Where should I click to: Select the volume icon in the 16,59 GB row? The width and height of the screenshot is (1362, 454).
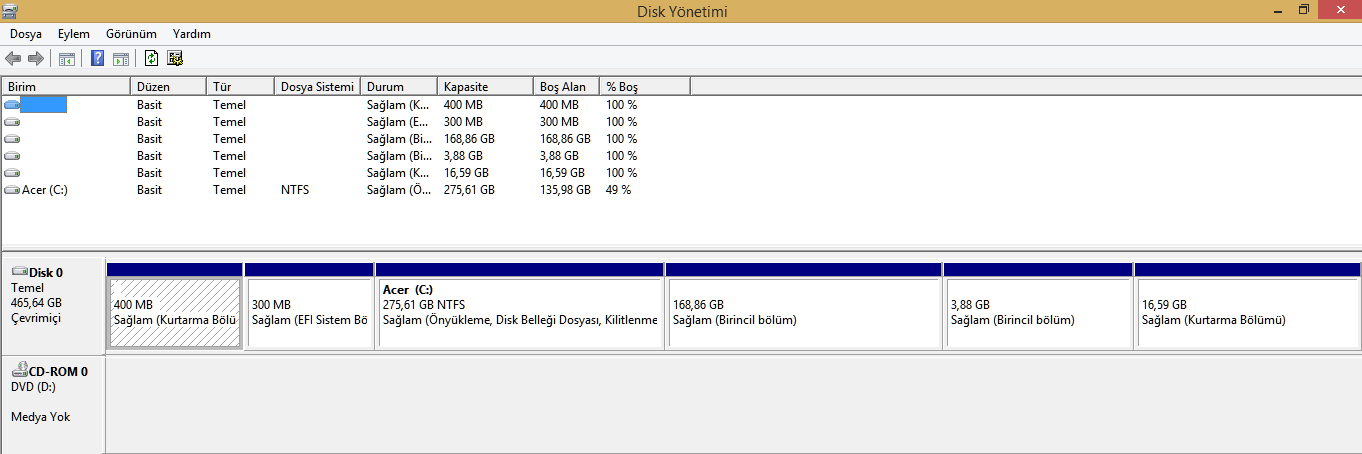click(12, 173)
